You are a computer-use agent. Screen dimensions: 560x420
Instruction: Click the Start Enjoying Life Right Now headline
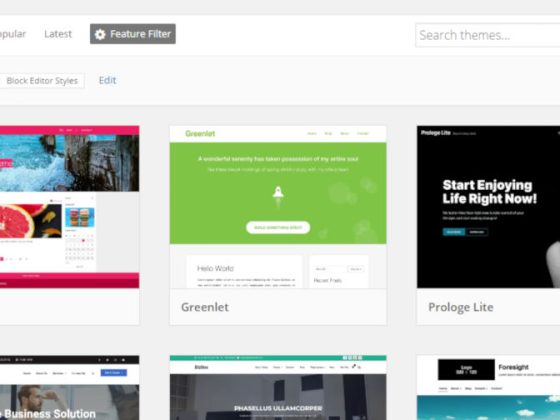[x=489, y=192]
